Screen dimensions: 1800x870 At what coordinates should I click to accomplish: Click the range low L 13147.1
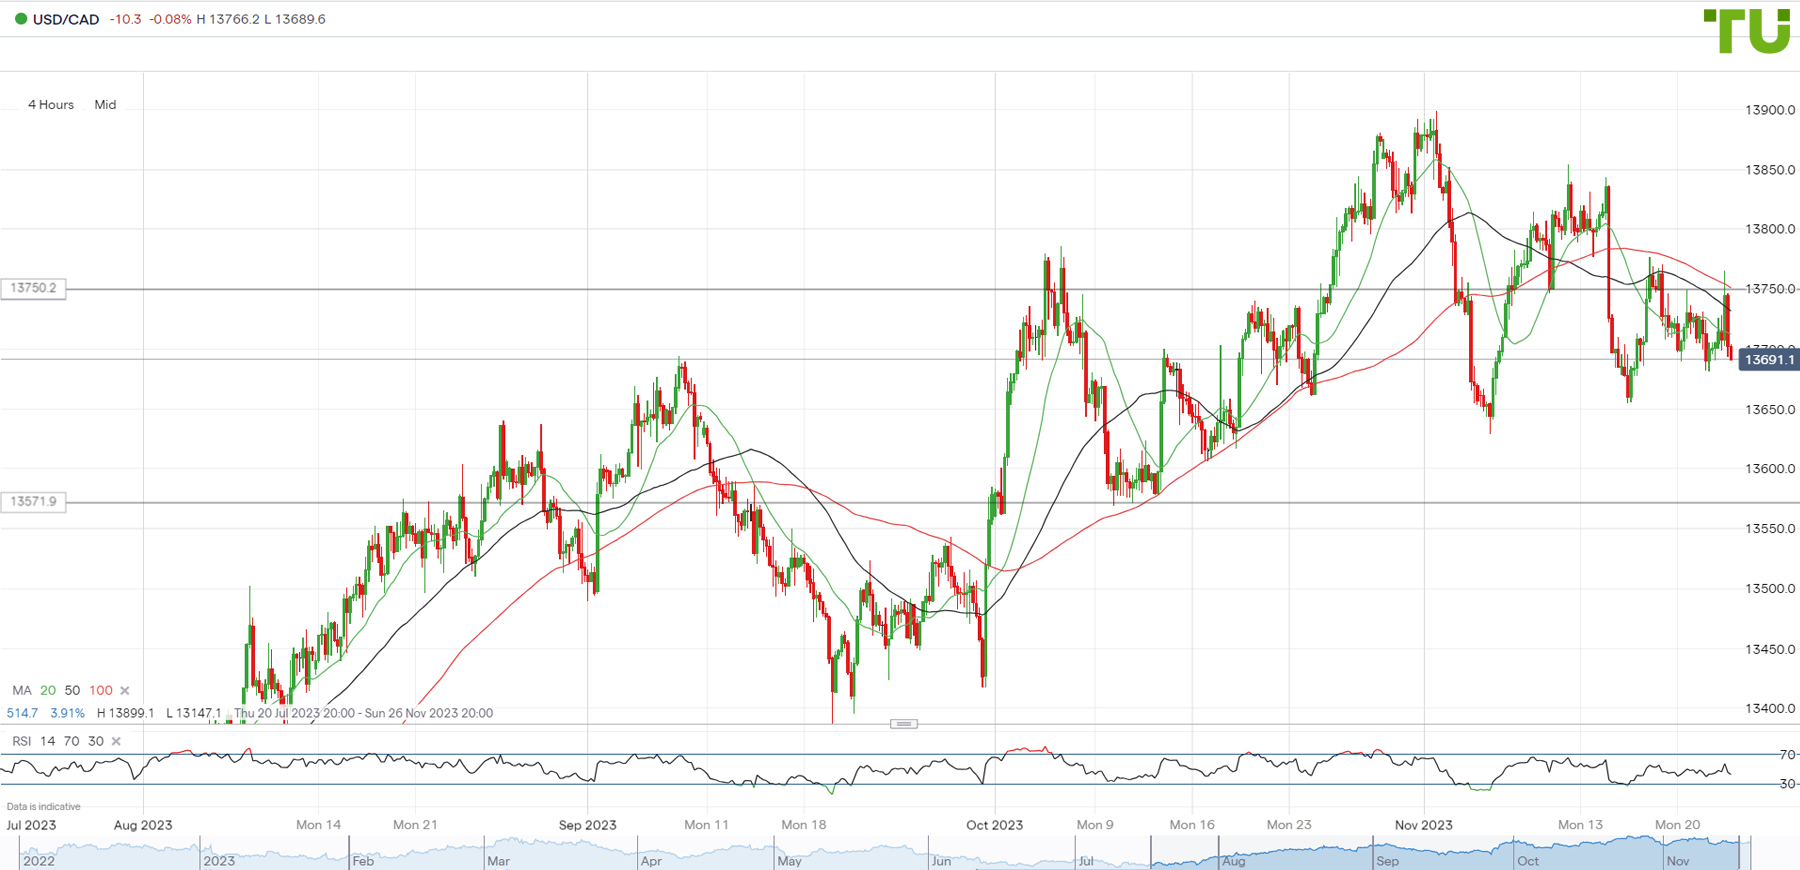pos(193,713)
